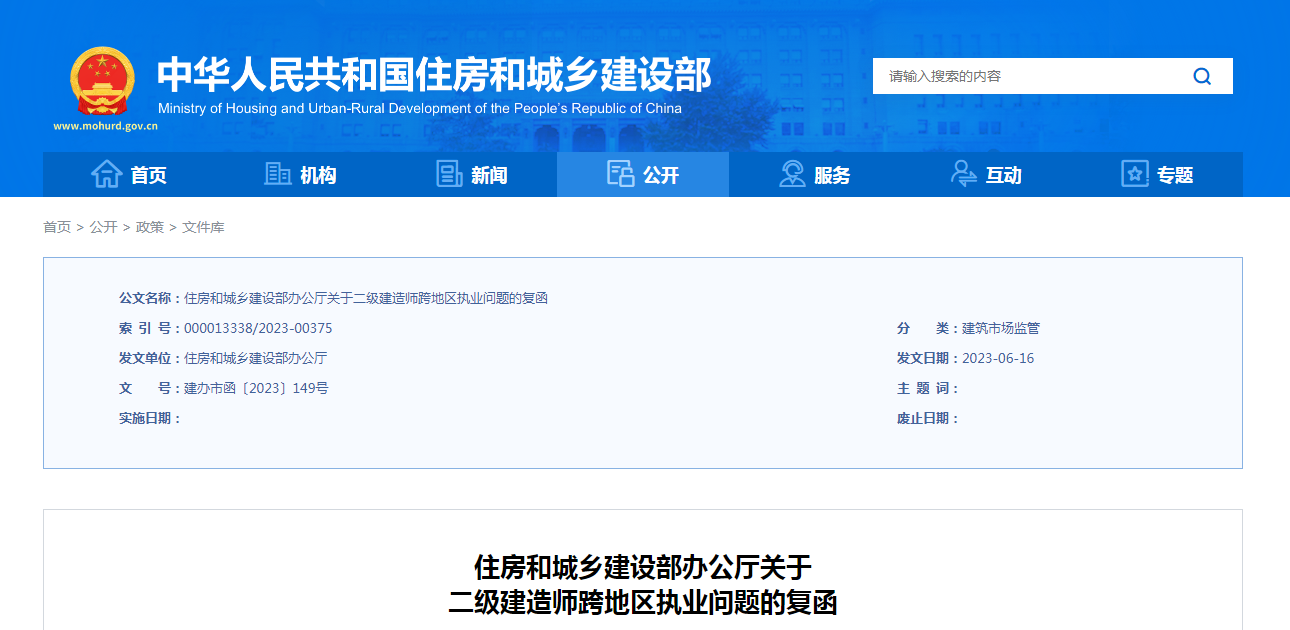Open the 机构 navigation tab
Screen dimensions: 1290x630
pyautogui.click(x=318, y=175)
